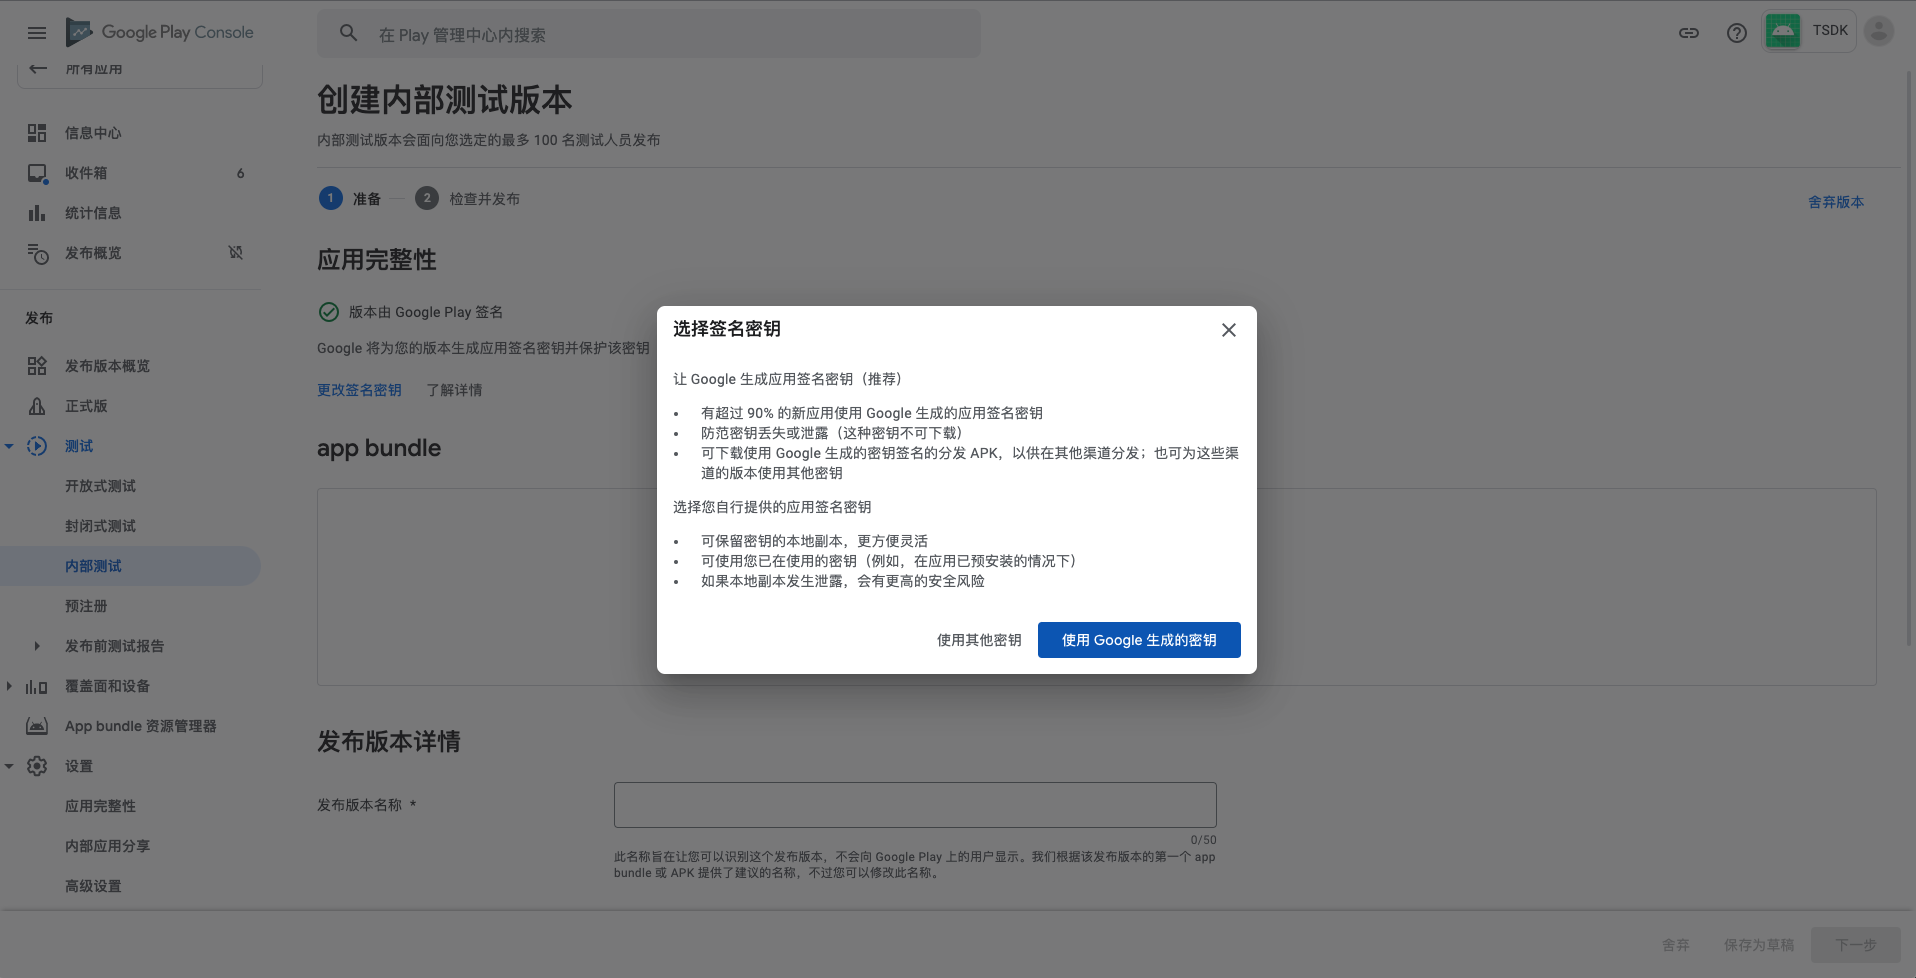
Task: Collapse the 测试 section arrow
Action: coord(9,446)
